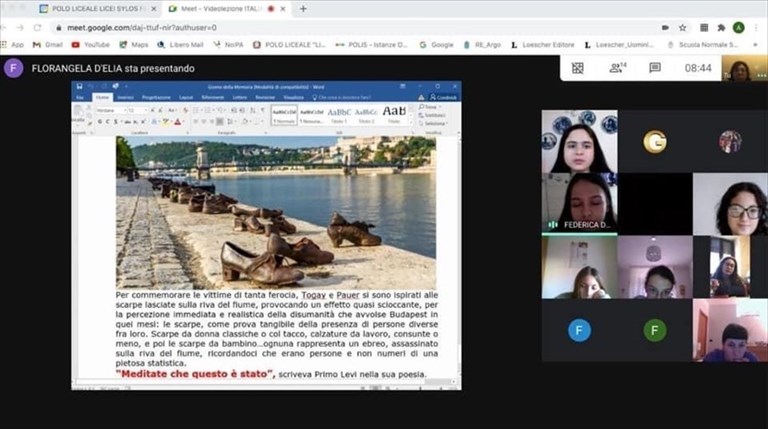Sort paragraph text in Word ribbon
Screen dimensions: 768x429
coord(252,110)
